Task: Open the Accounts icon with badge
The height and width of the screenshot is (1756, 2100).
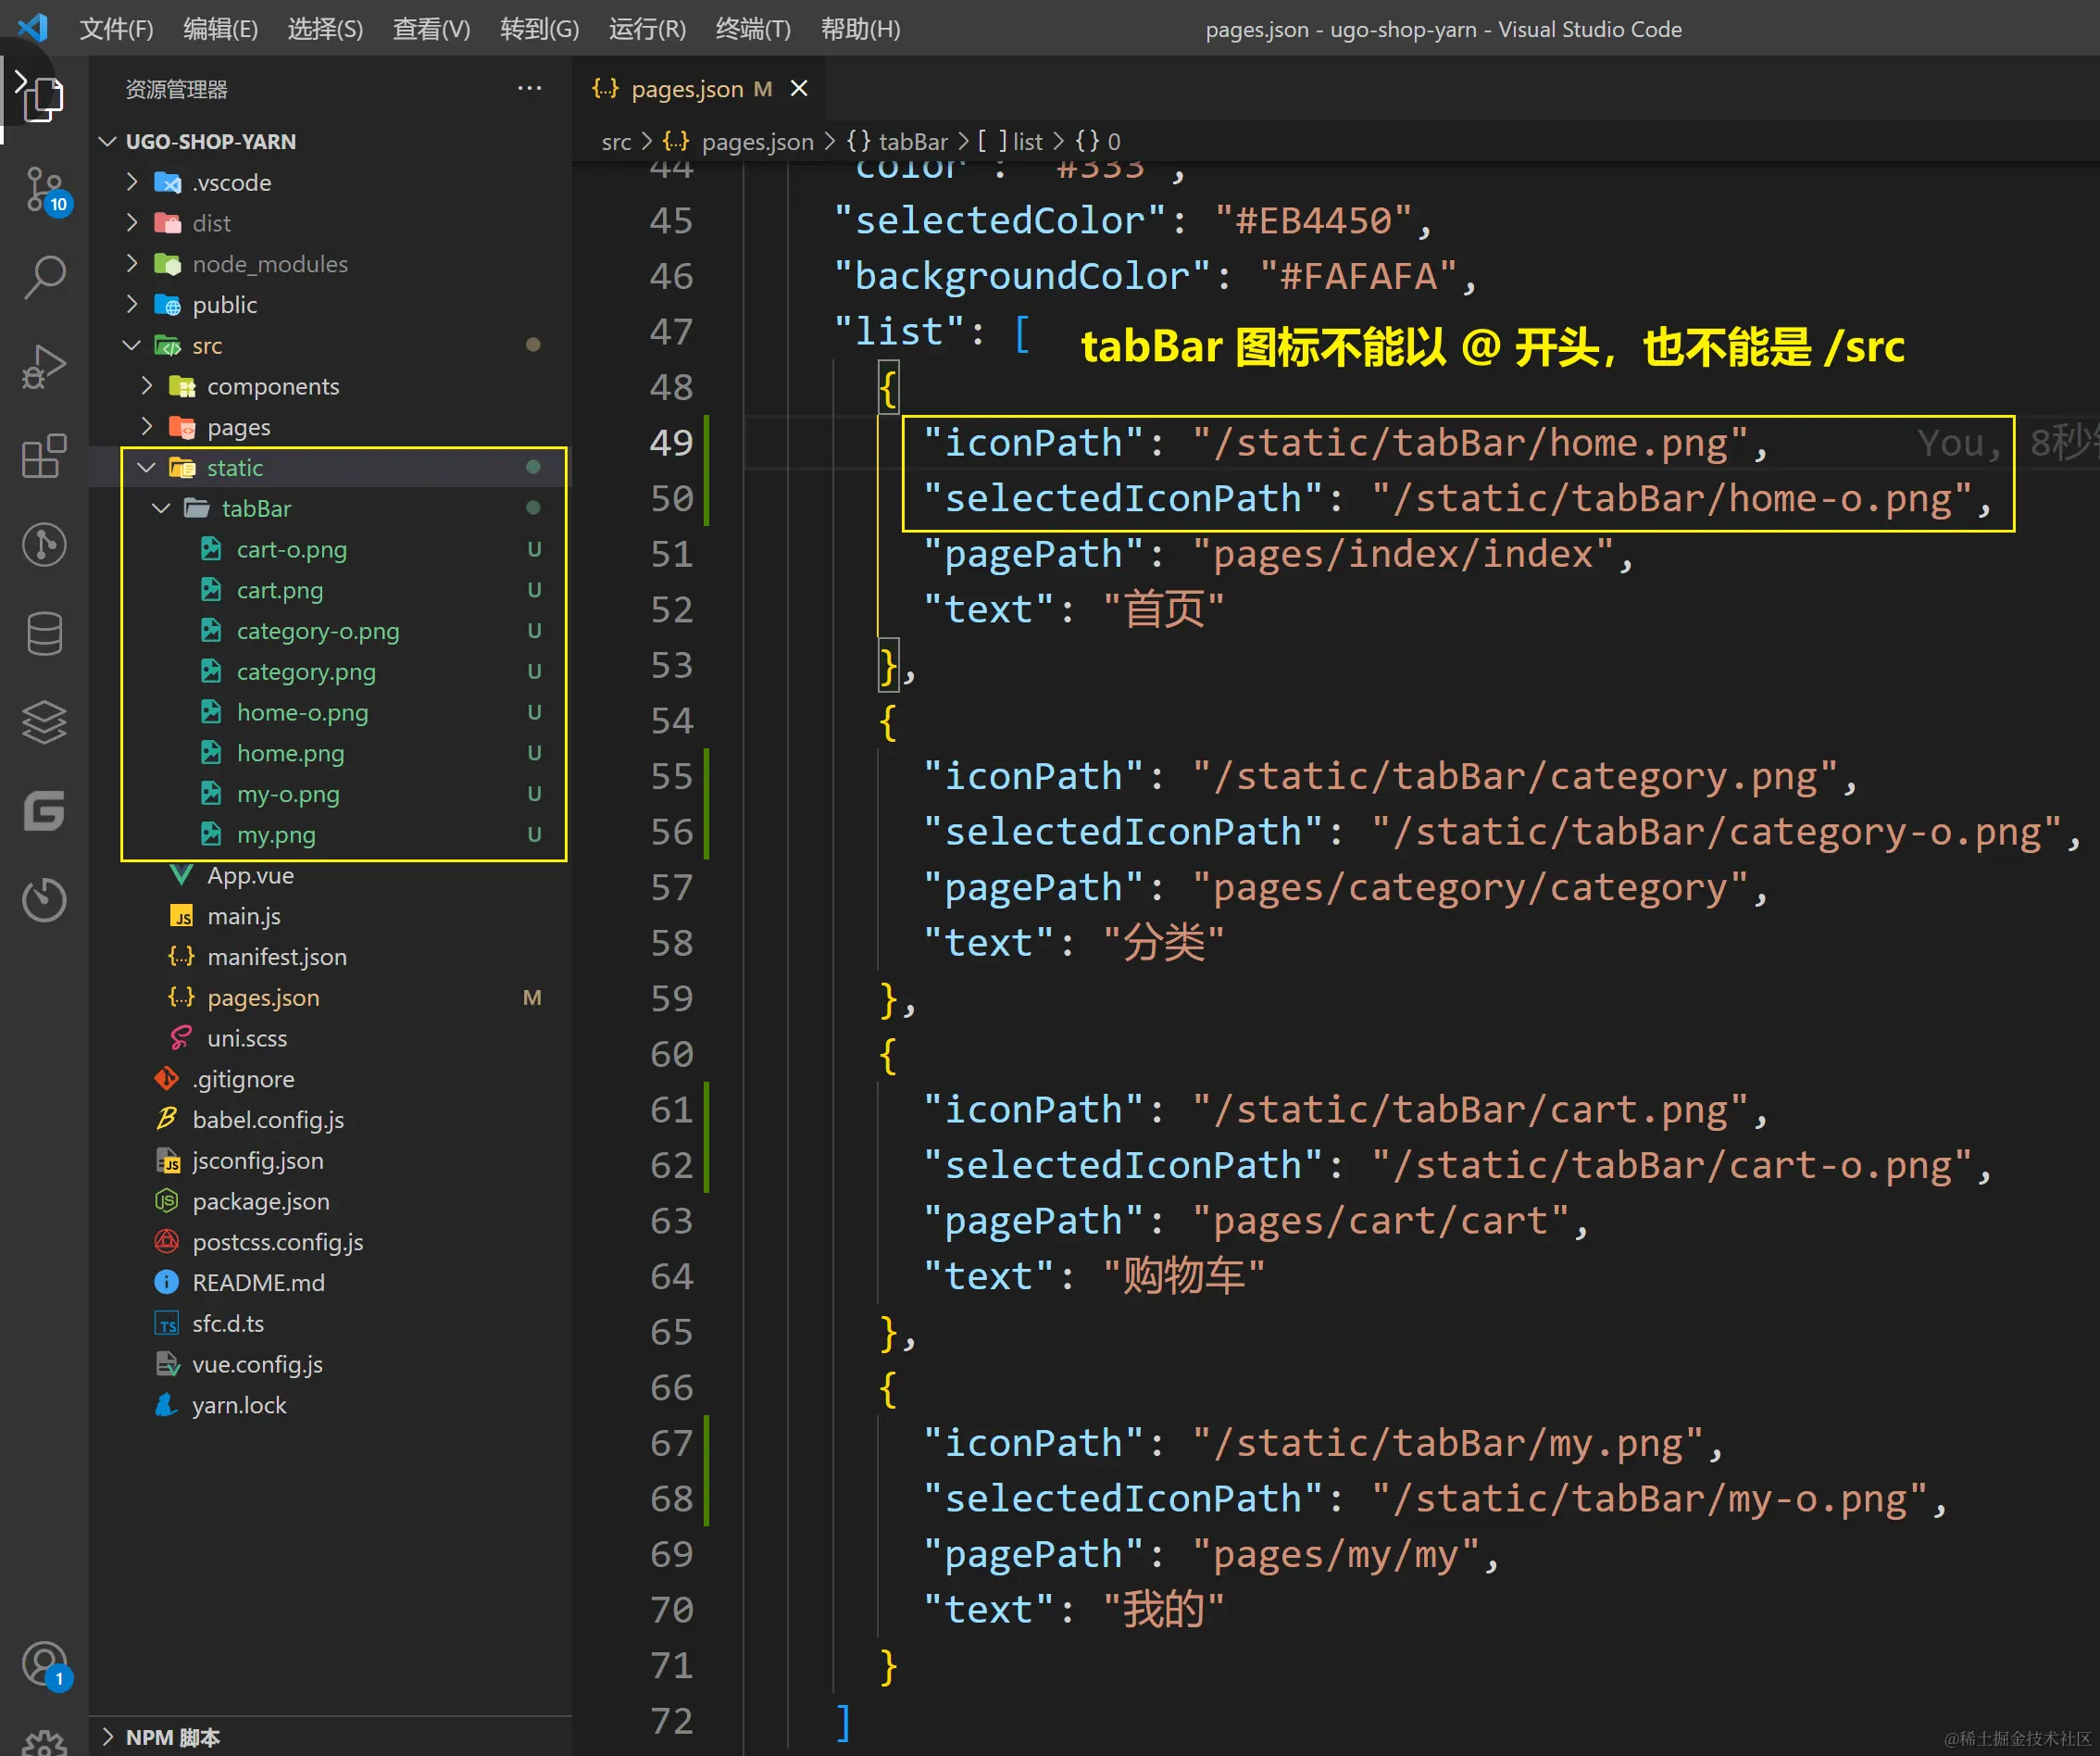Action: click(x=44, y=1664)
